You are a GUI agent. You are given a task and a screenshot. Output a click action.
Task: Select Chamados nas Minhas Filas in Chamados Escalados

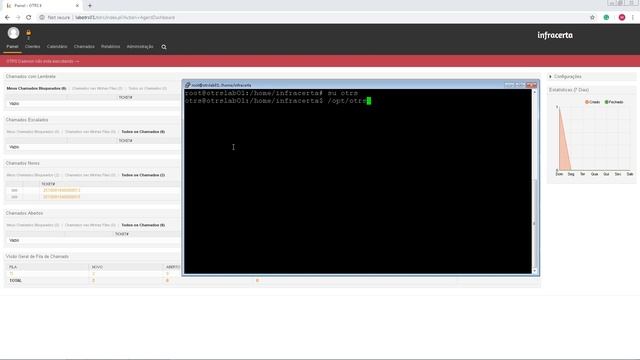[90, 132]
